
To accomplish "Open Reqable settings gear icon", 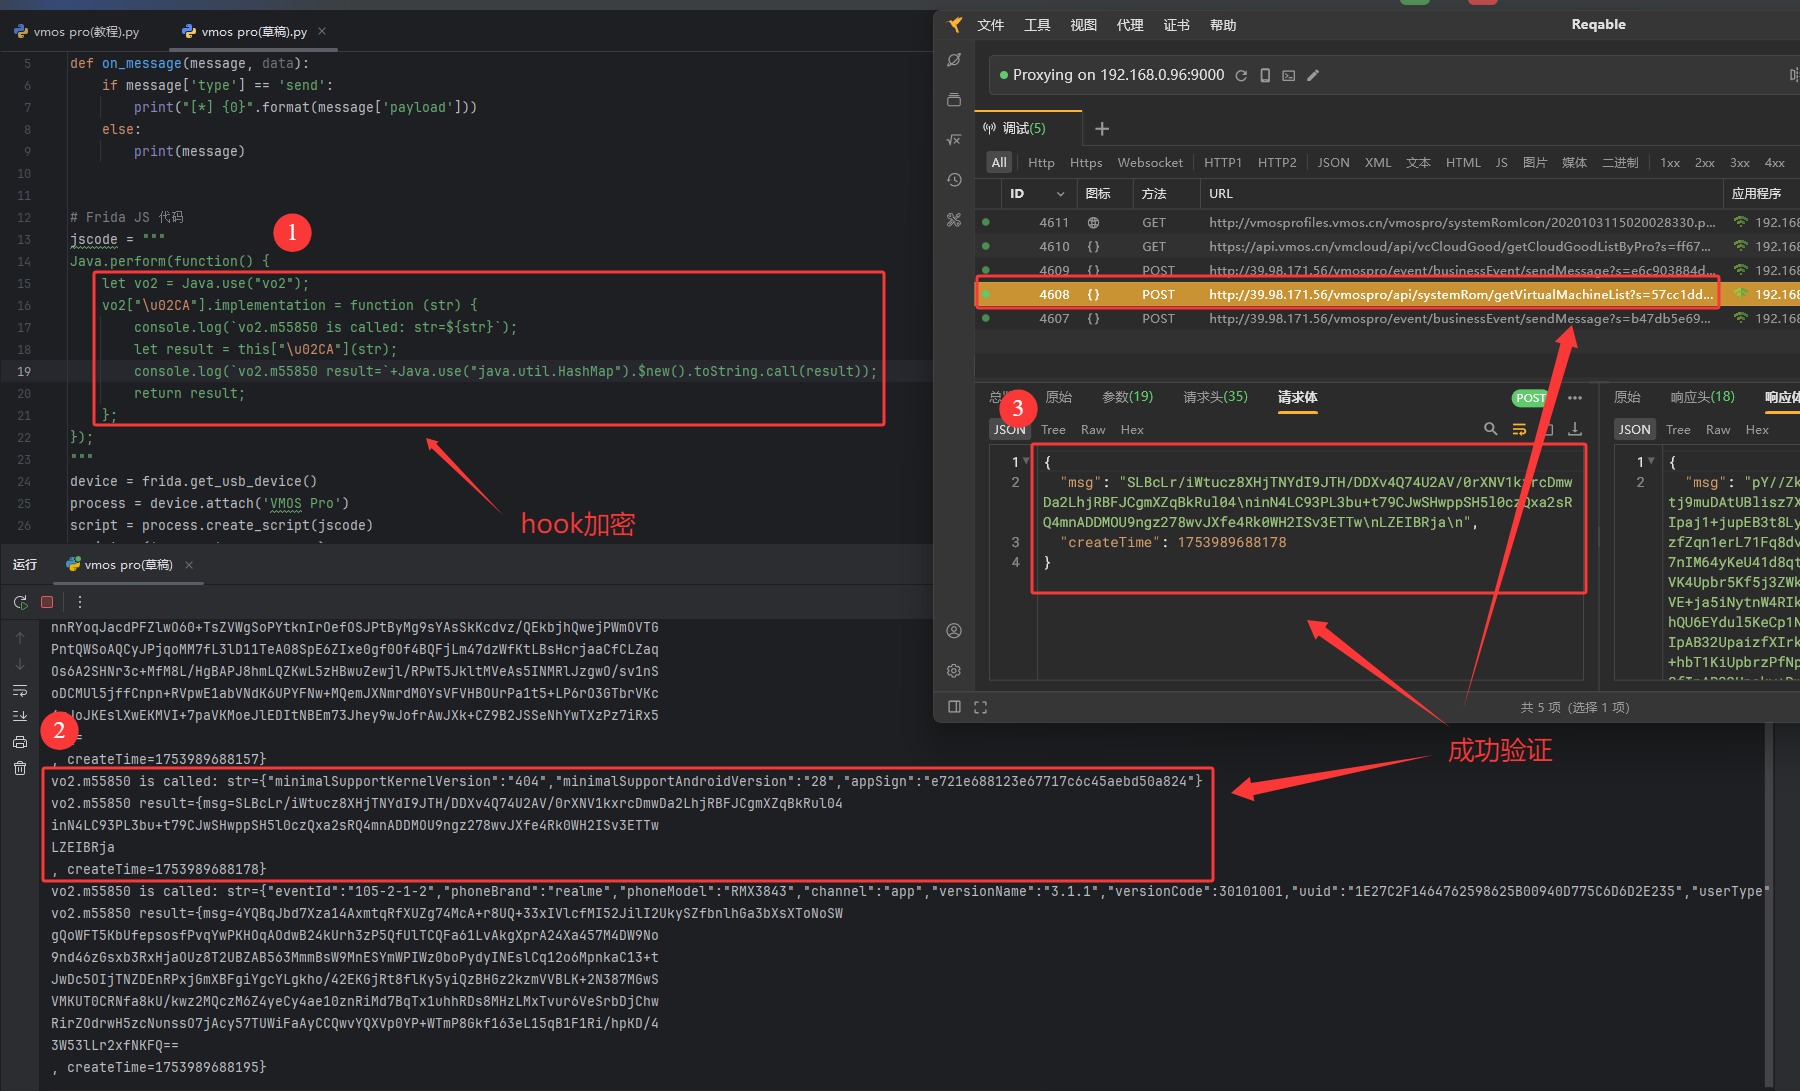I will (954, 671).
